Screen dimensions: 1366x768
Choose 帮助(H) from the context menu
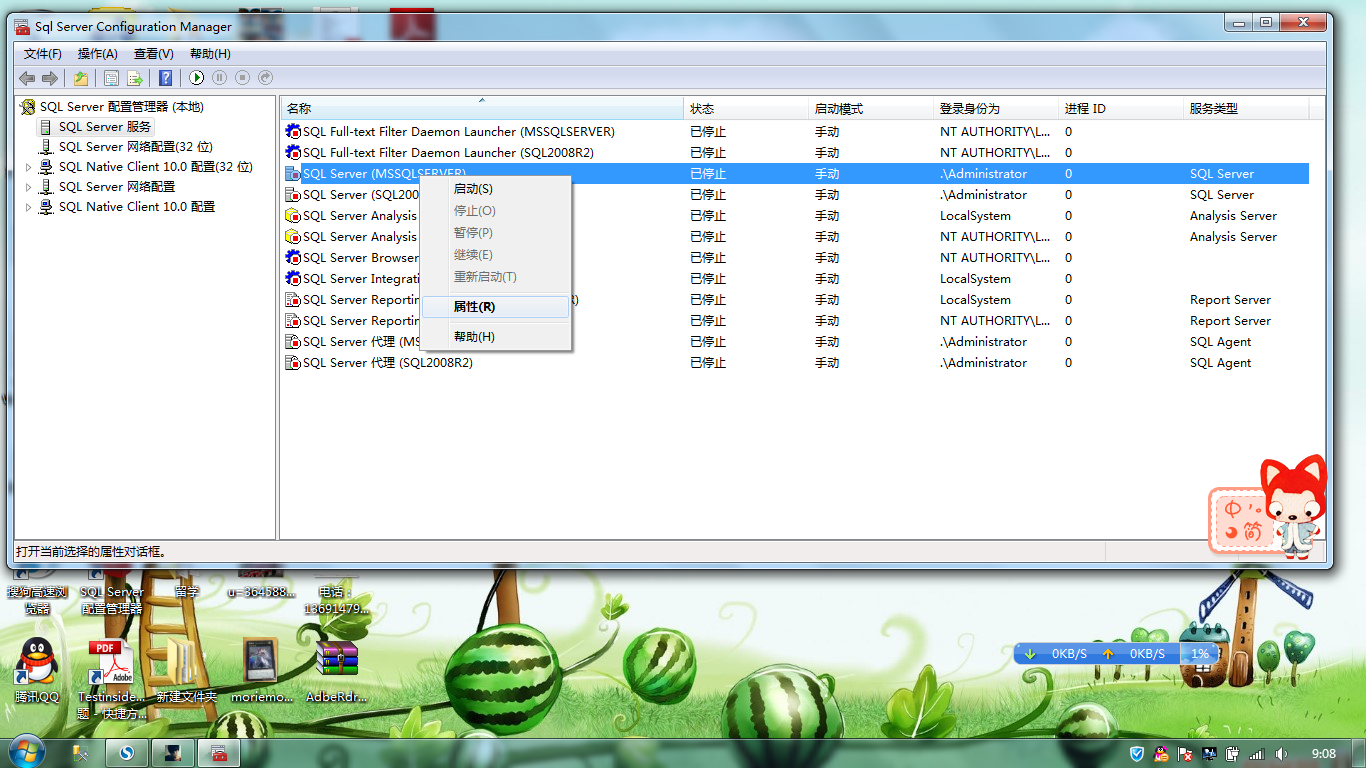496,337
